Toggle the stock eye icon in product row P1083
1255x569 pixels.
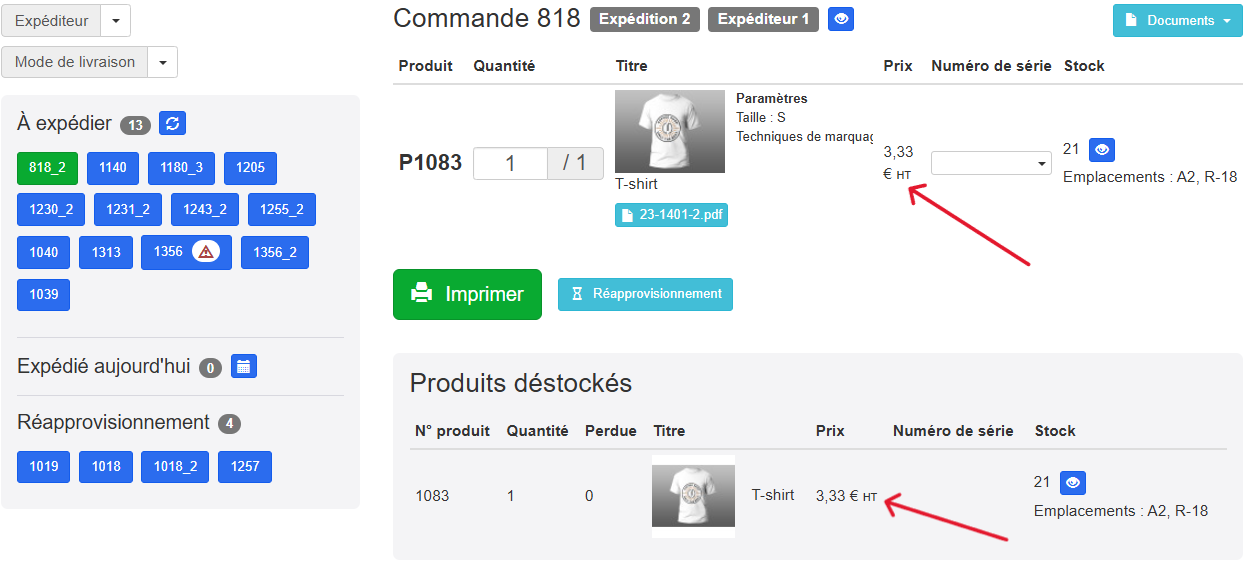[x=1102, y=150]
